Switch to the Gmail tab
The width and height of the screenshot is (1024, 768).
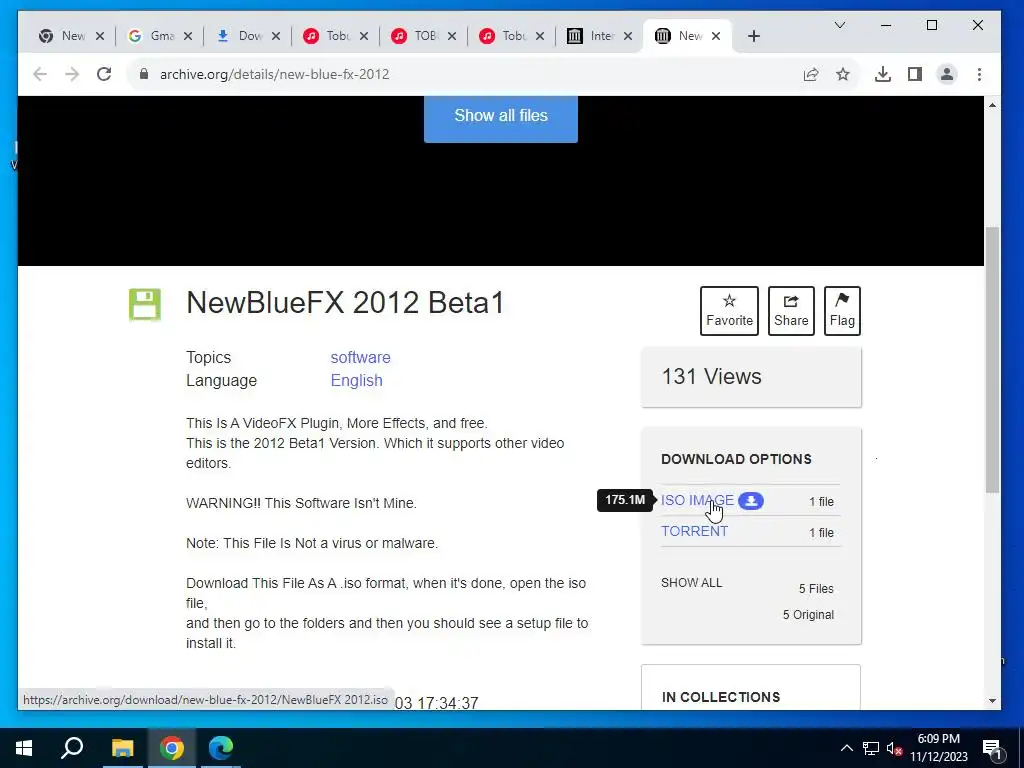pyautogui.click(x=159, y=36)
